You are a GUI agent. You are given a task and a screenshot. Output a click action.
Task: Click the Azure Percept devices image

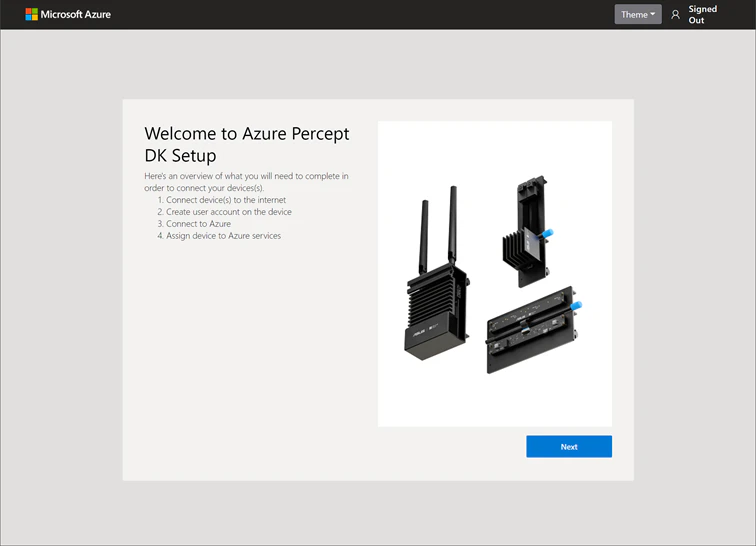tap(495, 273)
